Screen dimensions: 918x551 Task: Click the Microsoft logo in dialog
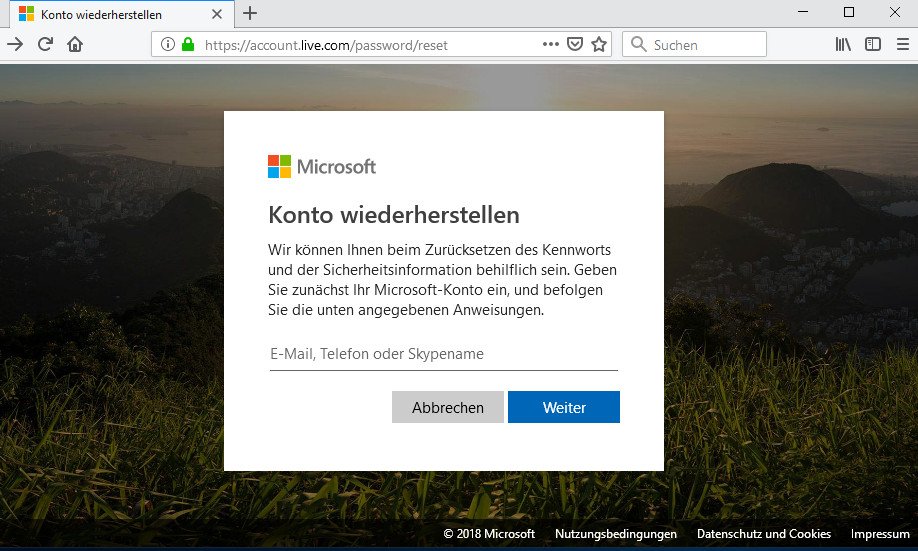click(x=321, y=167)
